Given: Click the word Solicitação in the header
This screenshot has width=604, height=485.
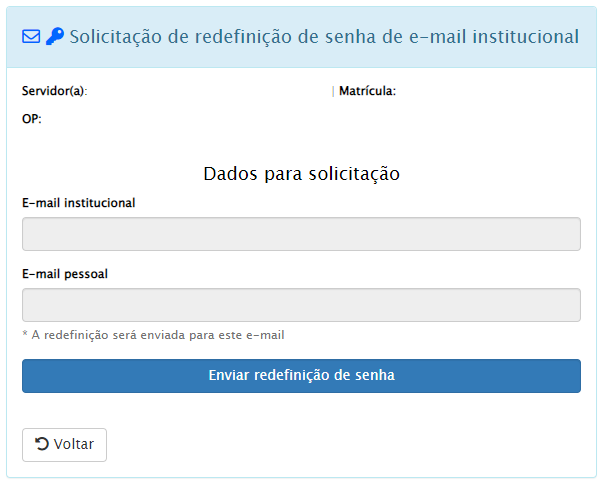Looking at the screenshot, I should tap(116, 37).
